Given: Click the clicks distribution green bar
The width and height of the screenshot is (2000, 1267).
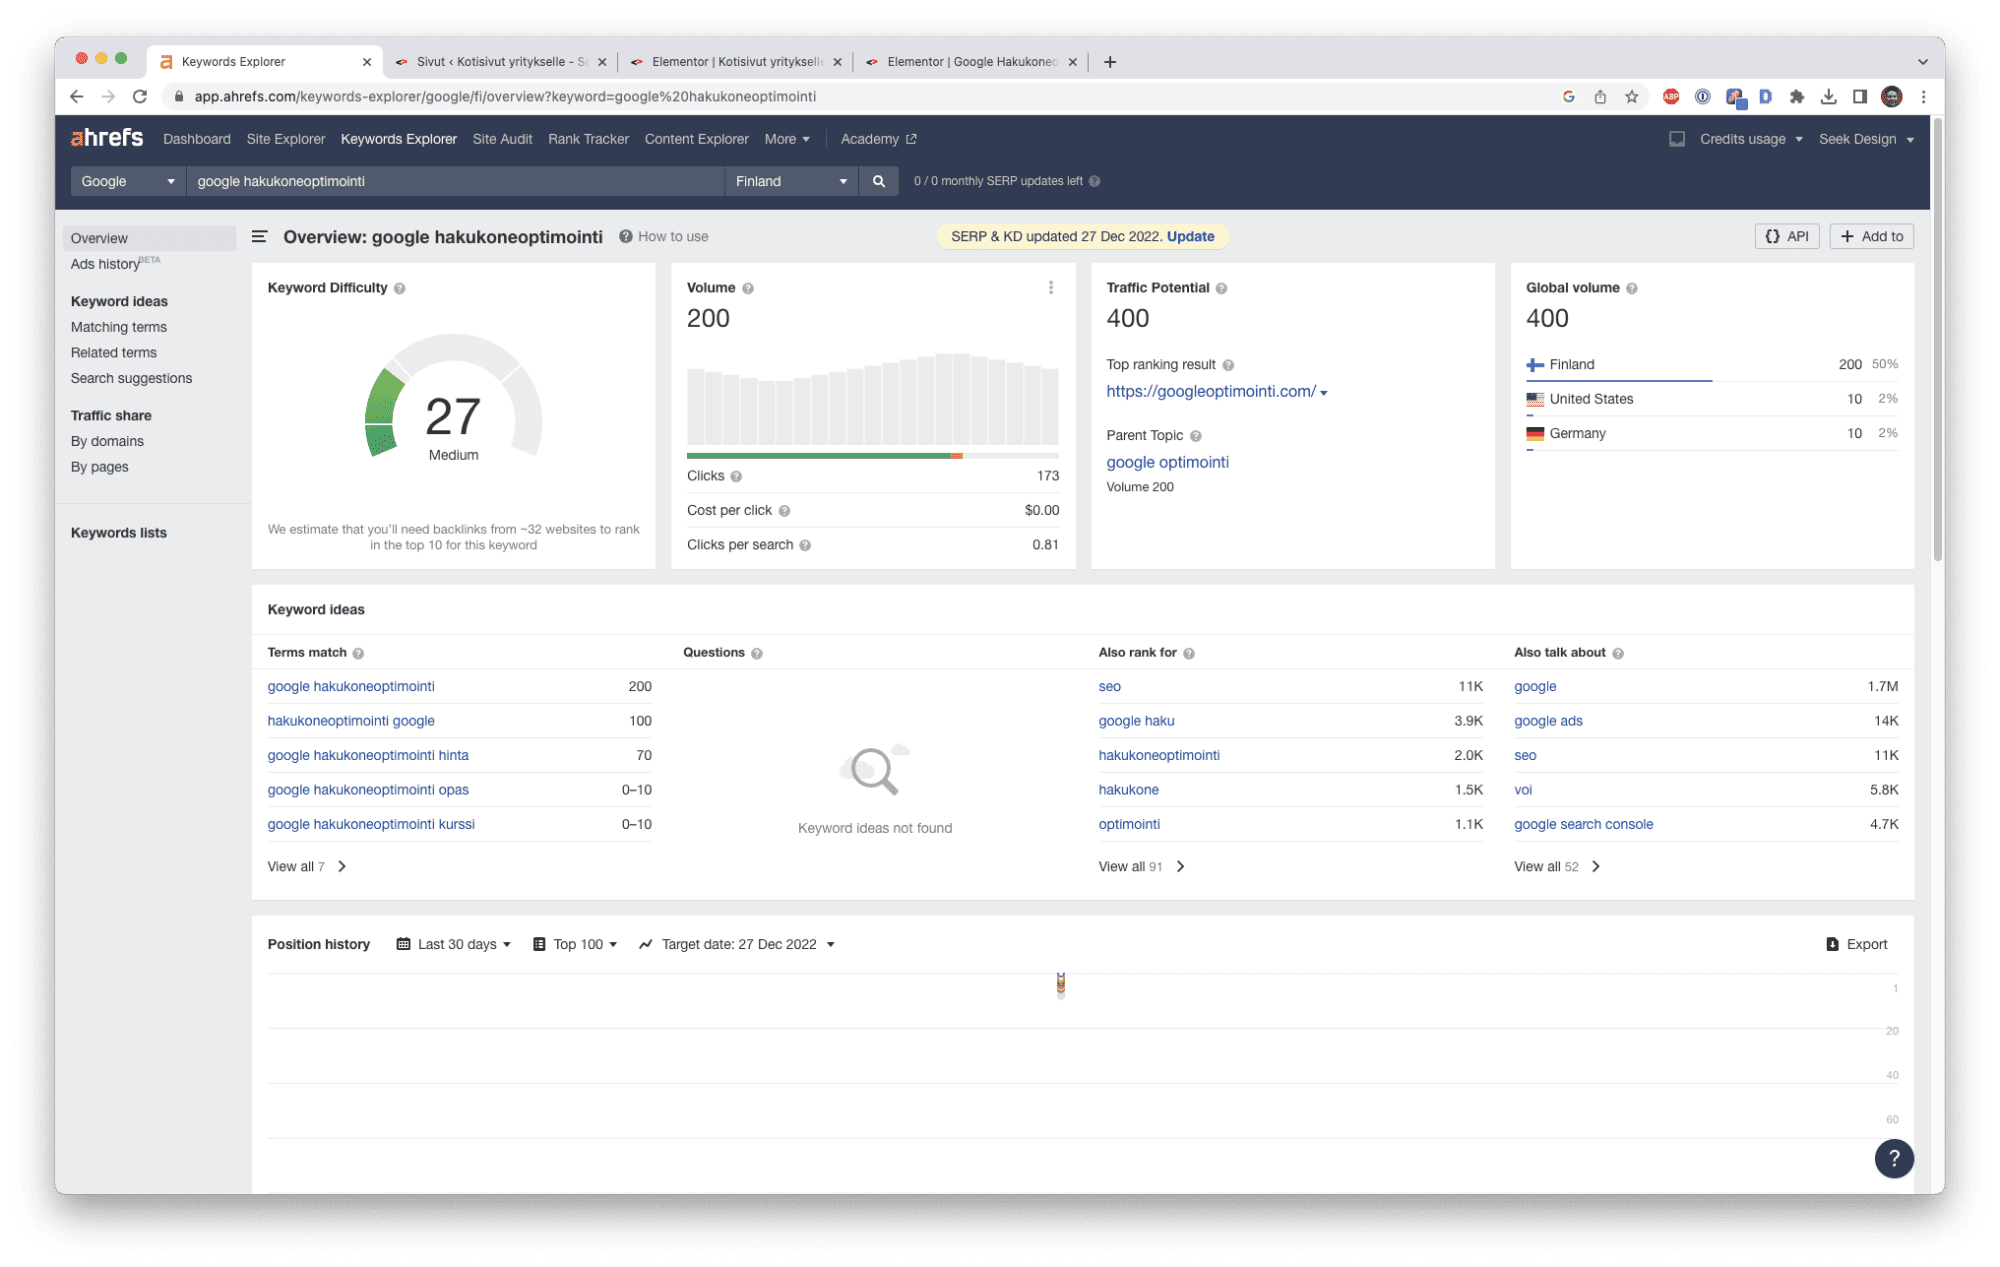Looking at the screenshot, I should 818,456.
